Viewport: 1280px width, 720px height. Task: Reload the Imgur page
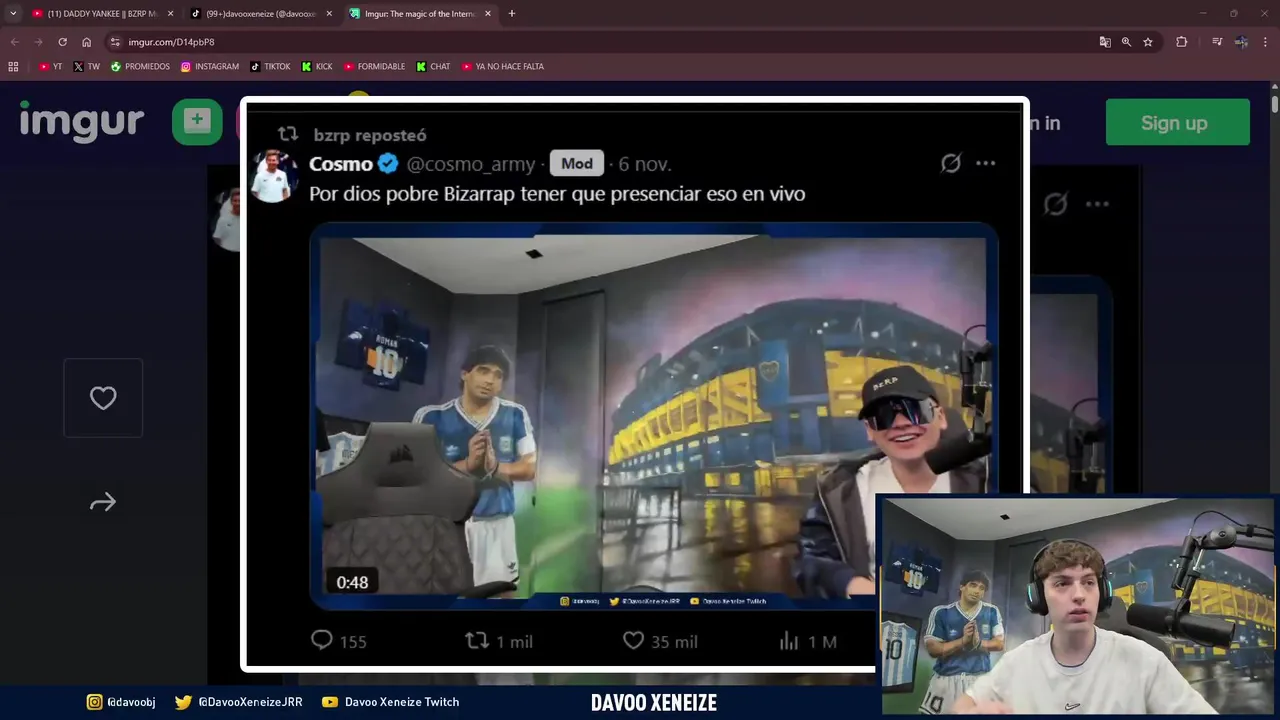tap(62, 42)
